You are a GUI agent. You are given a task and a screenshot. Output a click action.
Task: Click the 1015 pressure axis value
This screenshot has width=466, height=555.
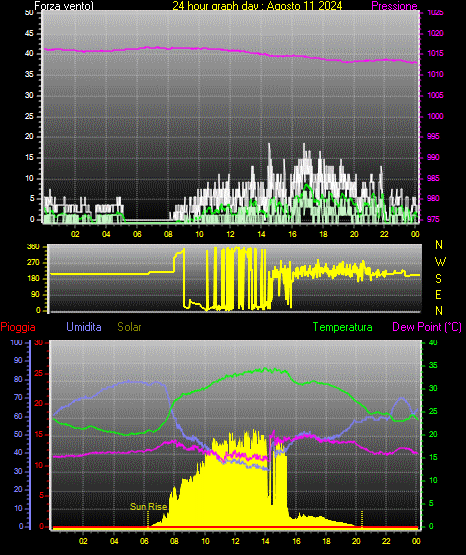(435, 53)
